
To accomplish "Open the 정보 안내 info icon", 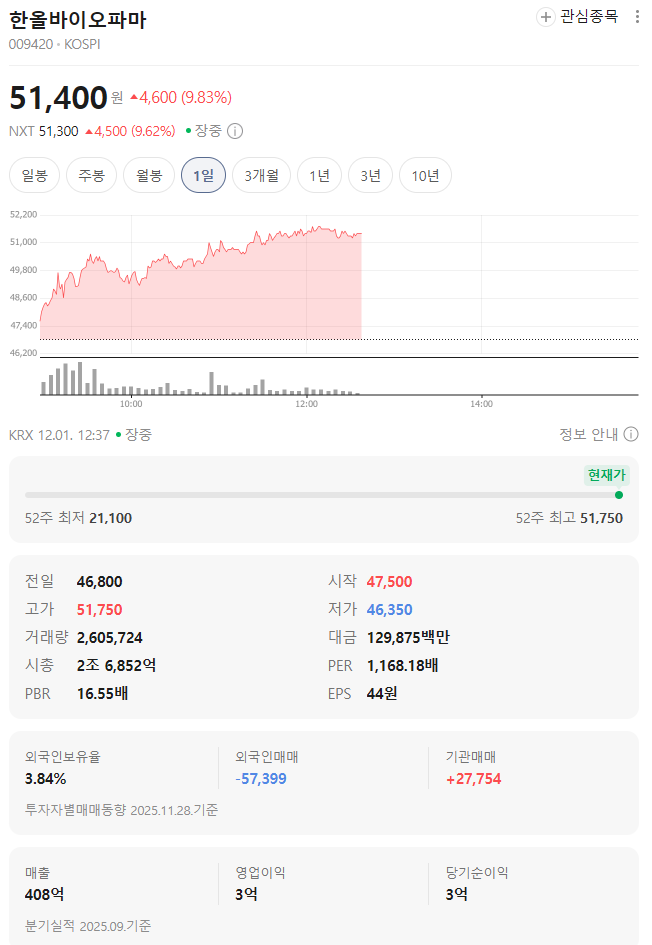I will (631, 434).
